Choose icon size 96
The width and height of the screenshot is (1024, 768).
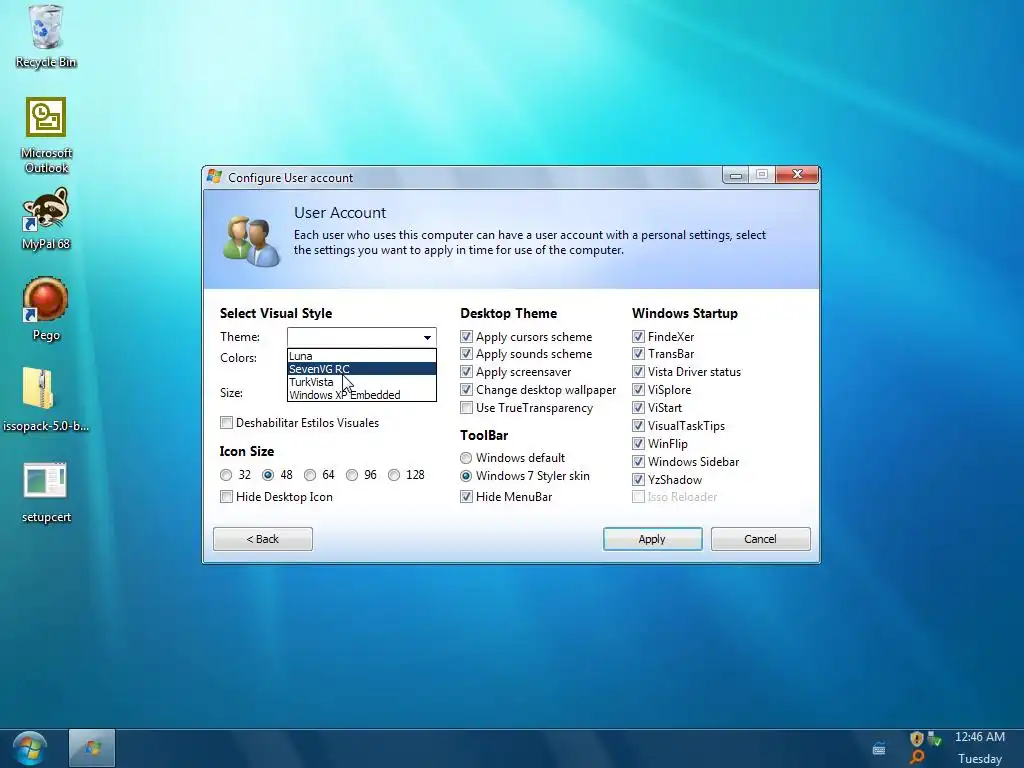tap(352, 475)
